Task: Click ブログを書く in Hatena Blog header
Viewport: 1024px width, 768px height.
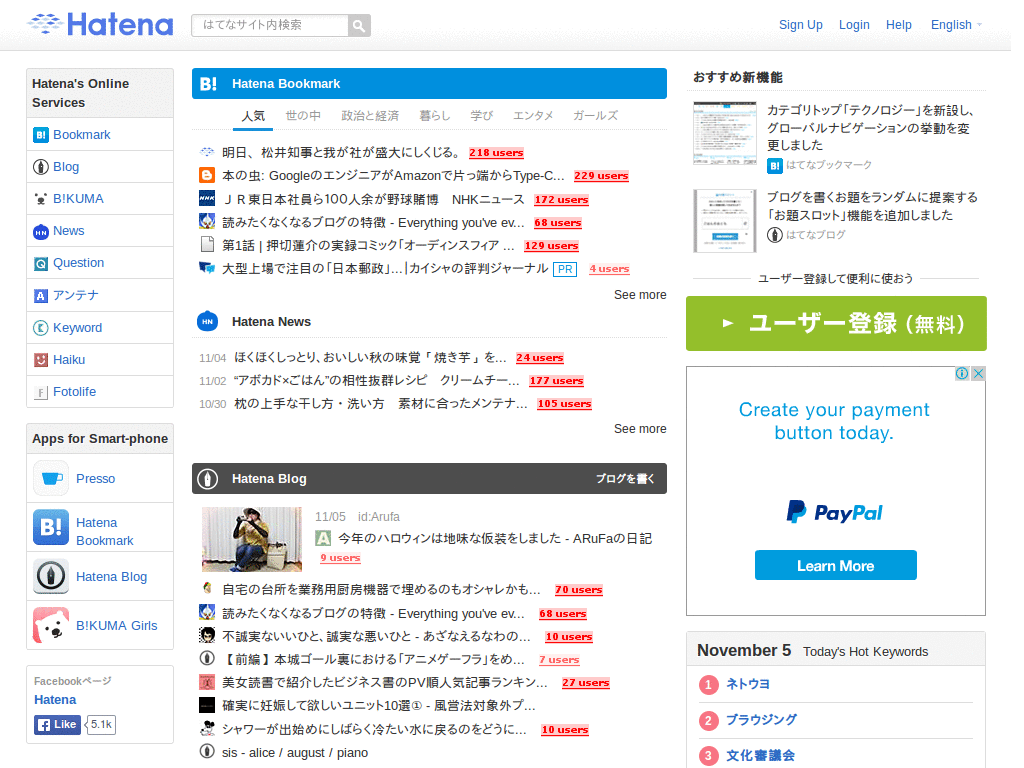Action: 625,479
